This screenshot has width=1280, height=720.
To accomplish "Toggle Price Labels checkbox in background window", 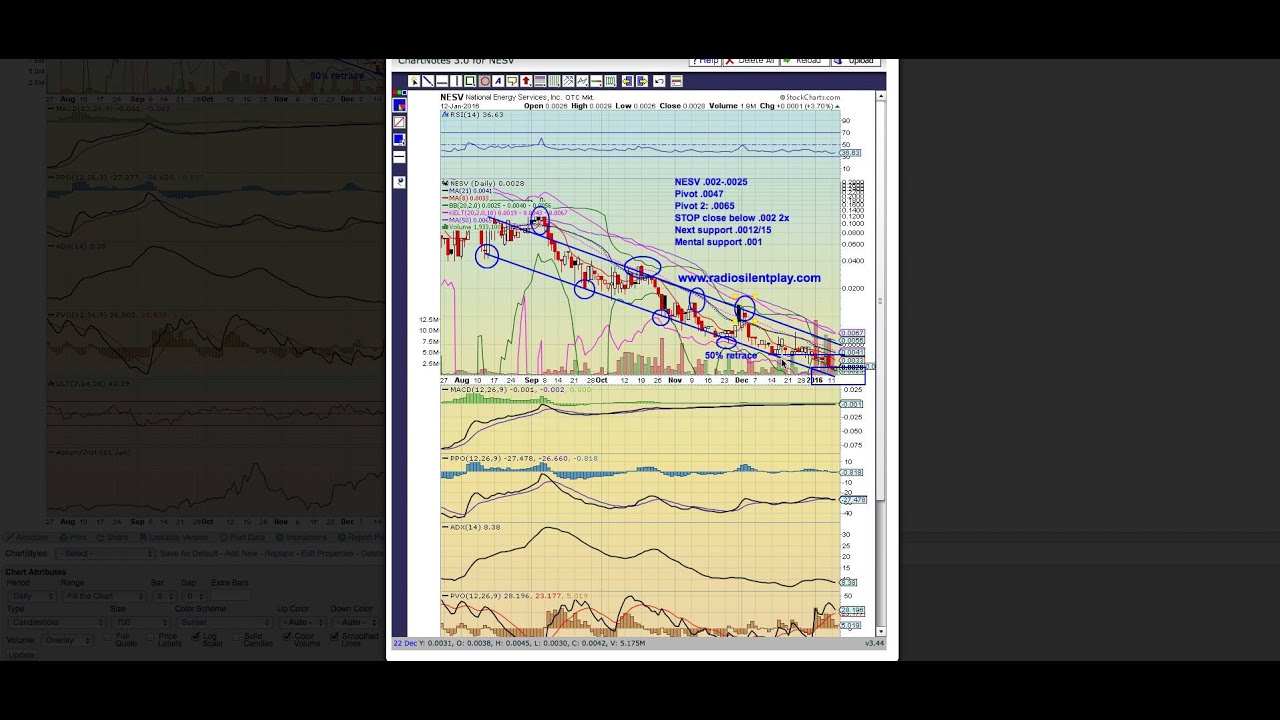I will [x=150, y=637].
